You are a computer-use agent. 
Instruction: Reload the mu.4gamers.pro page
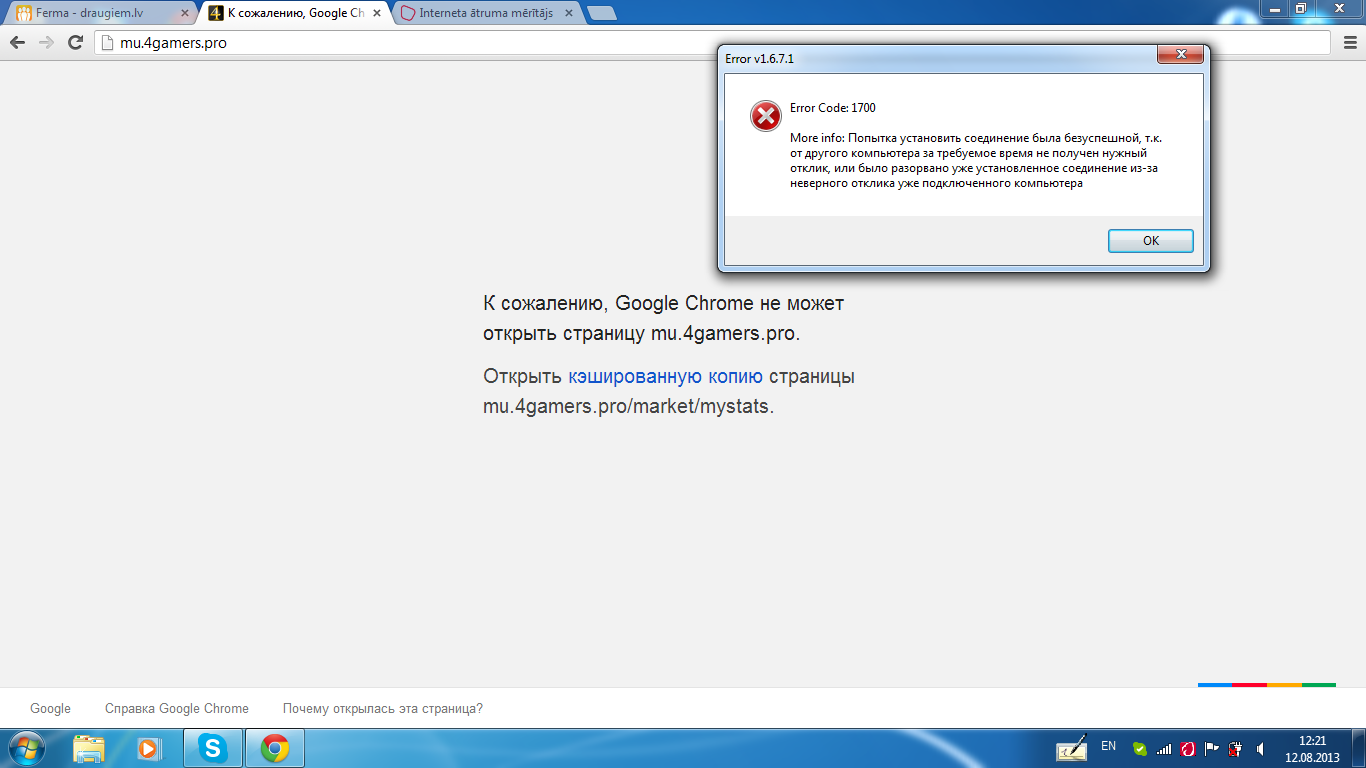(75, 42)
